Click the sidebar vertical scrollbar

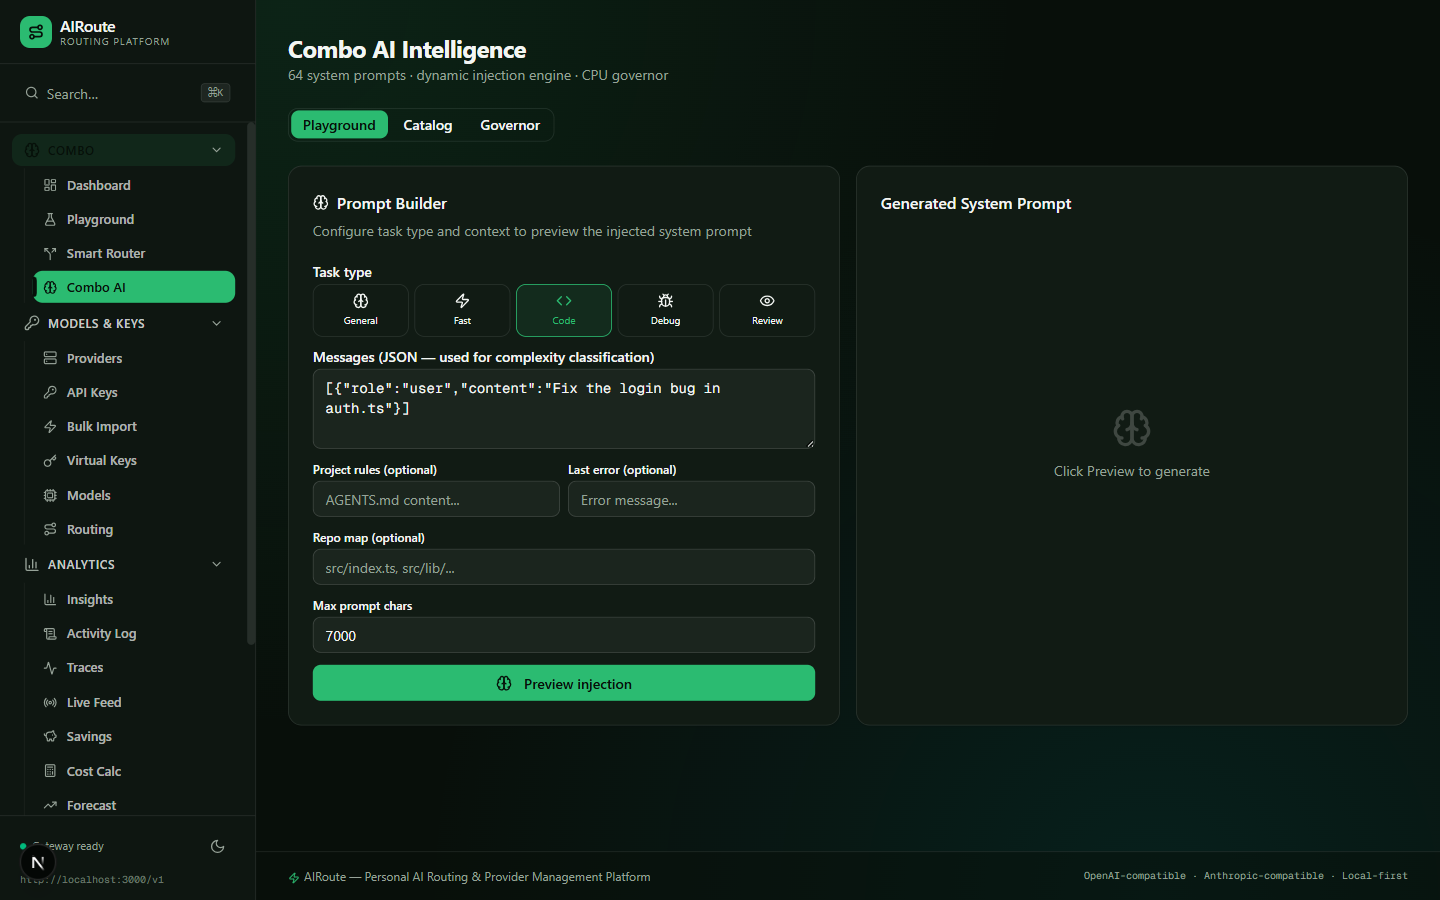pyautogui.click(x=251, y=384)
